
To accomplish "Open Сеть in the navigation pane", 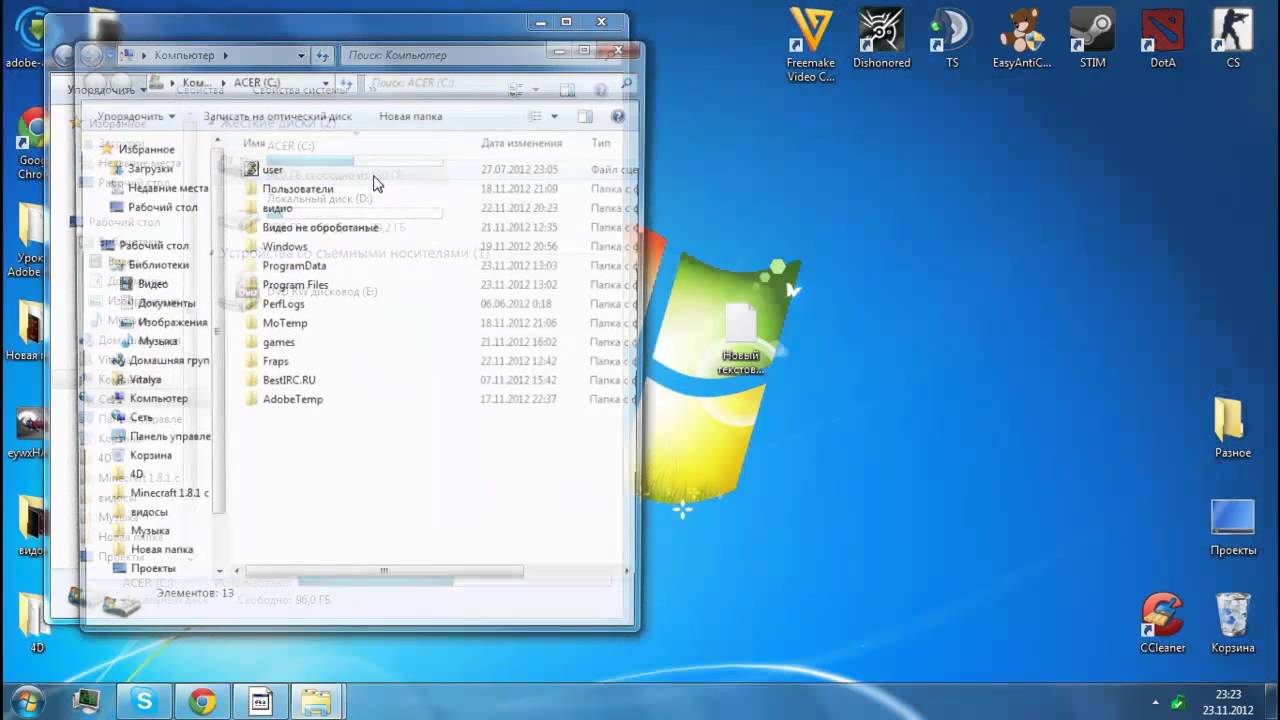I will coord(141,417).
